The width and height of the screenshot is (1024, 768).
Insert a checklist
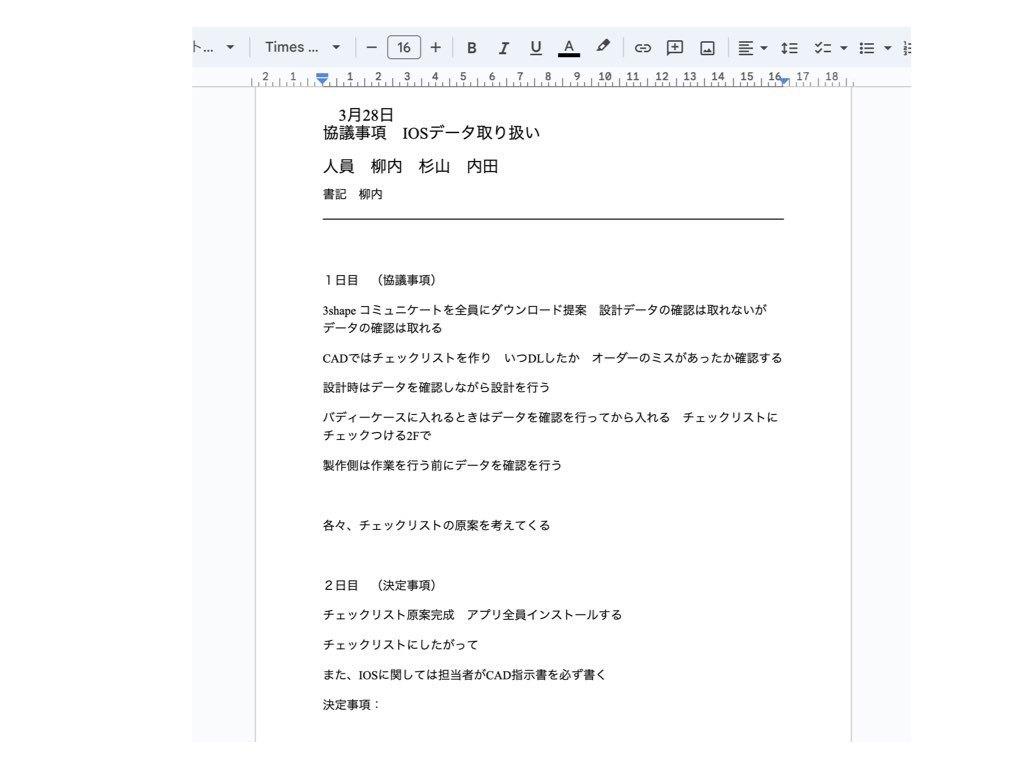point(822,48)
